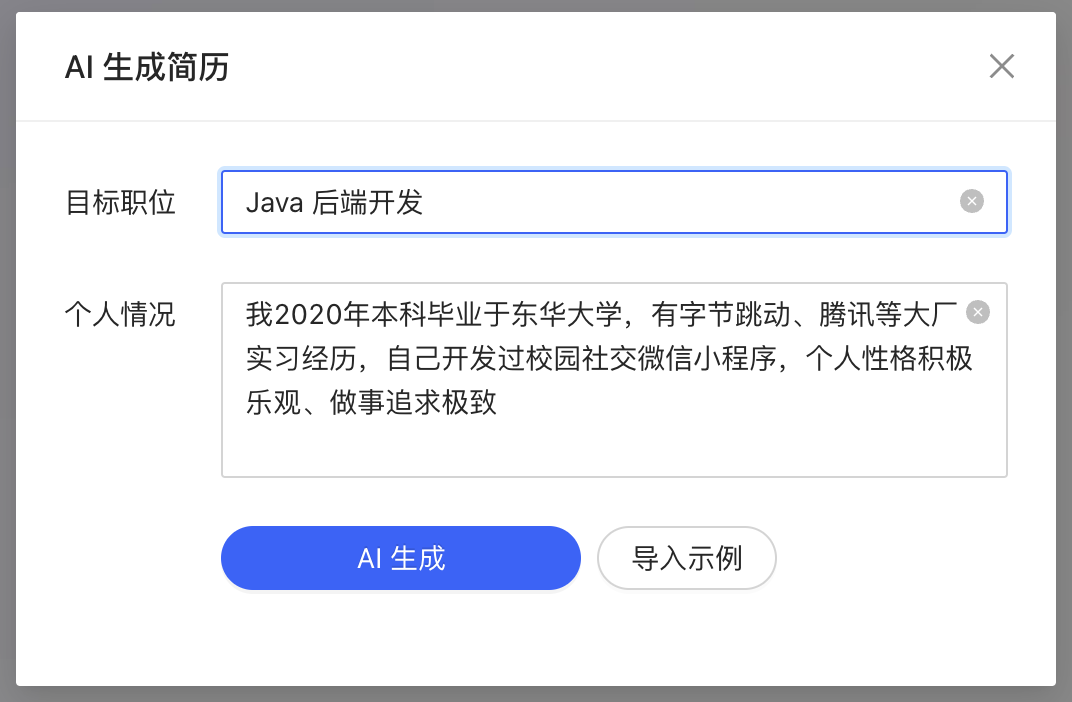Click the AI 生成 button
1072x702 pixels.
pyautogui.click(x=401, y=558)
